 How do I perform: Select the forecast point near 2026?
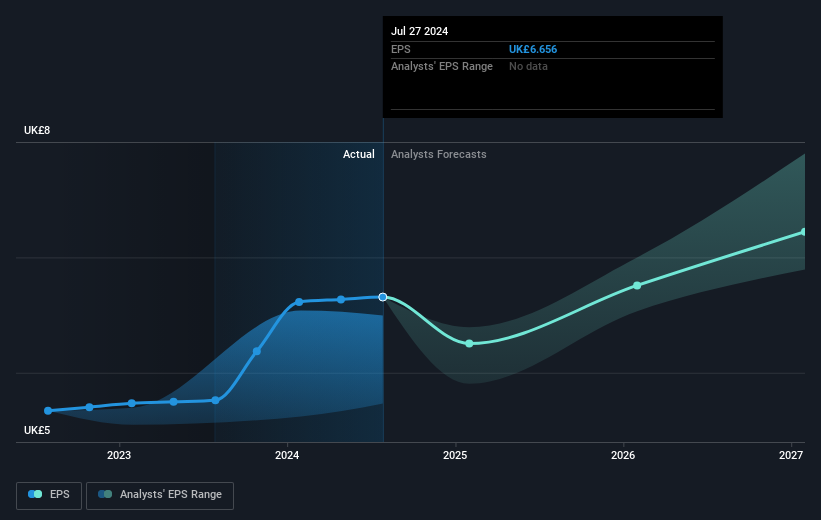[x=637, y=285]
